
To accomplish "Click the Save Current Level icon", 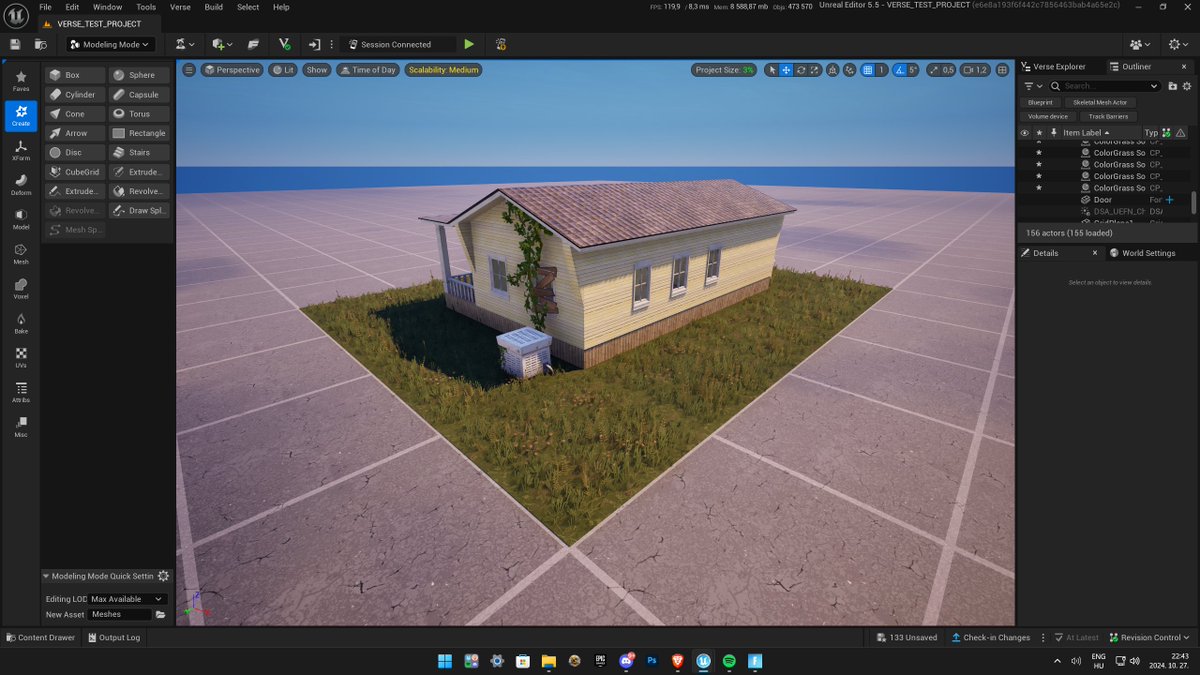I will pyautogui.click(x=13, y=44).
